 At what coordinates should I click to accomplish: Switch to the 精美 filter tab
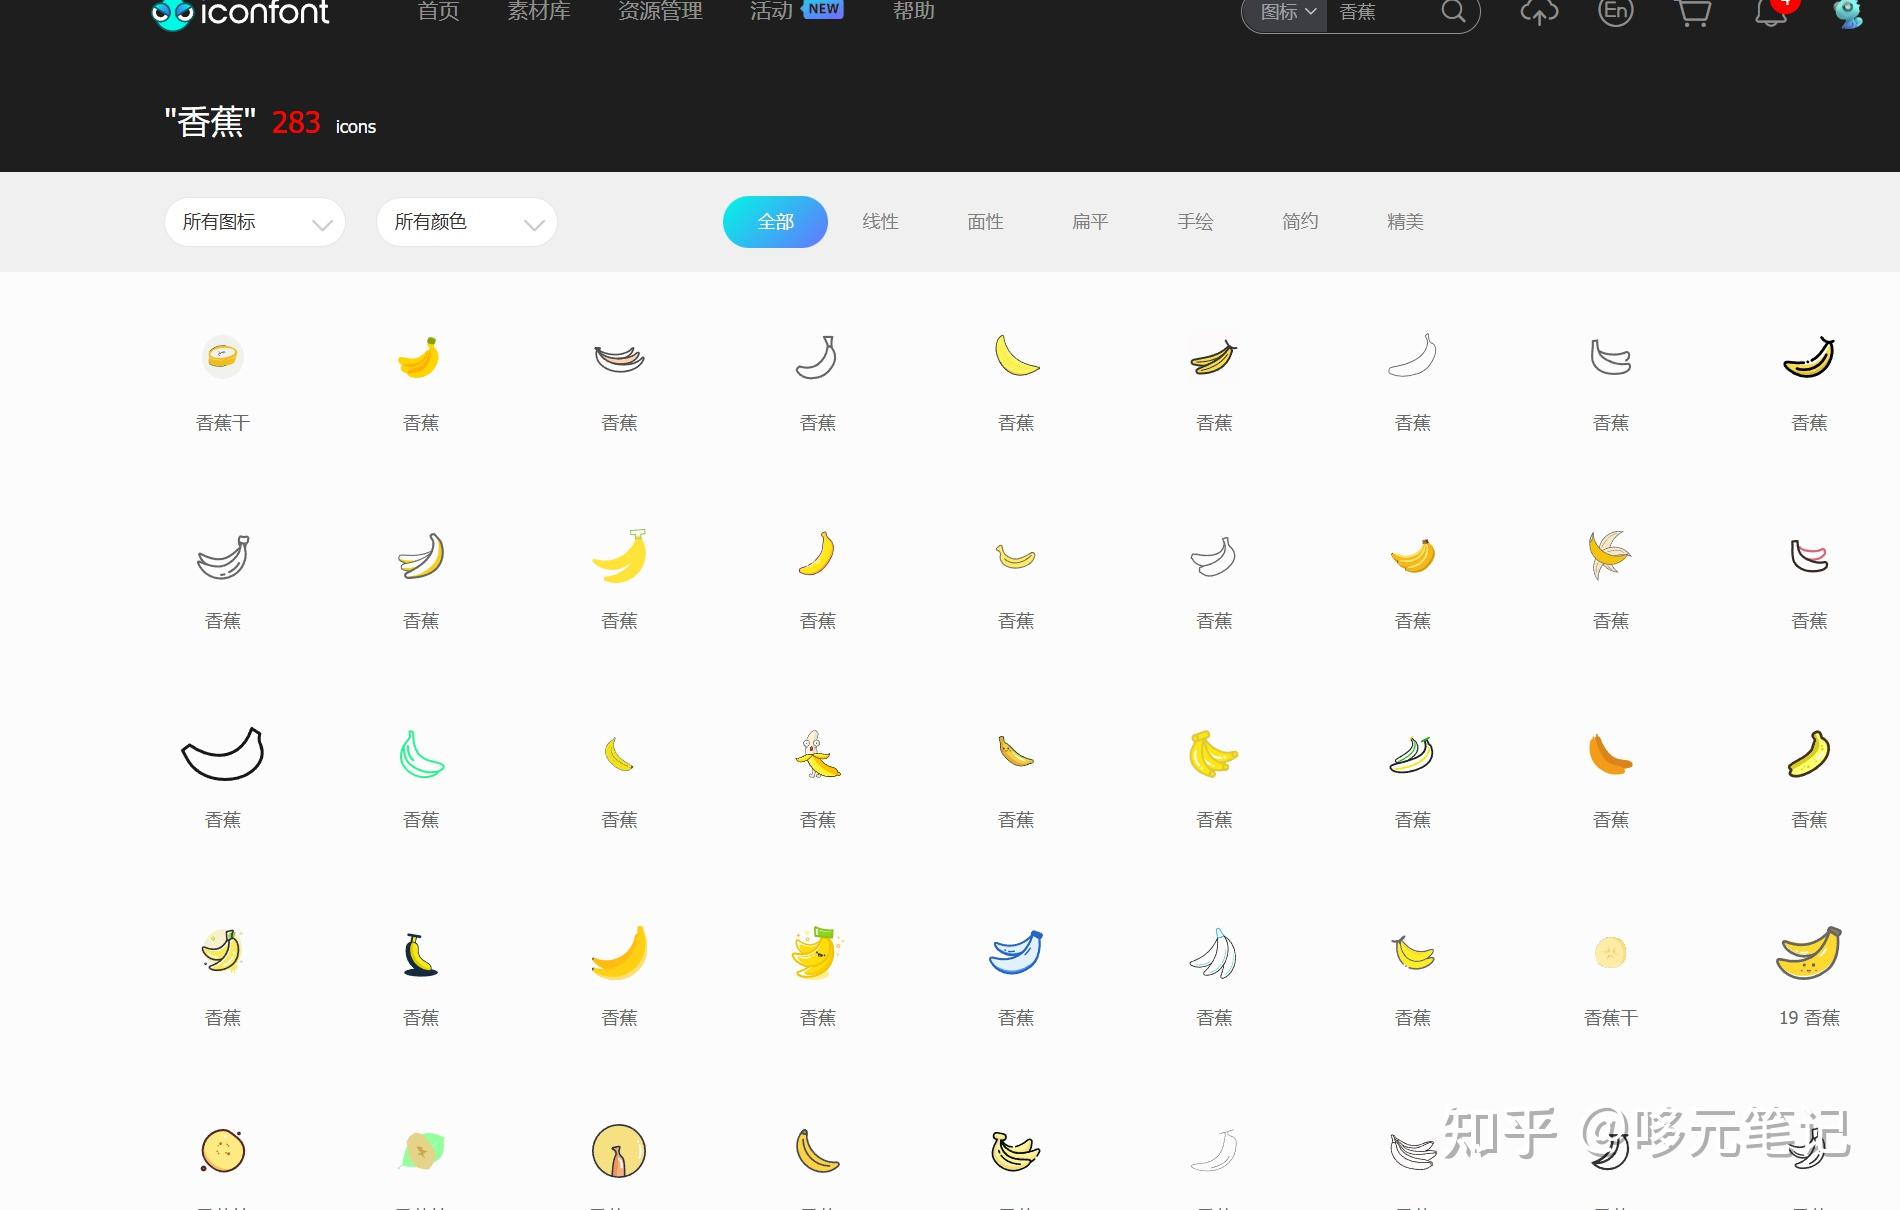(x=1406, y=222)
